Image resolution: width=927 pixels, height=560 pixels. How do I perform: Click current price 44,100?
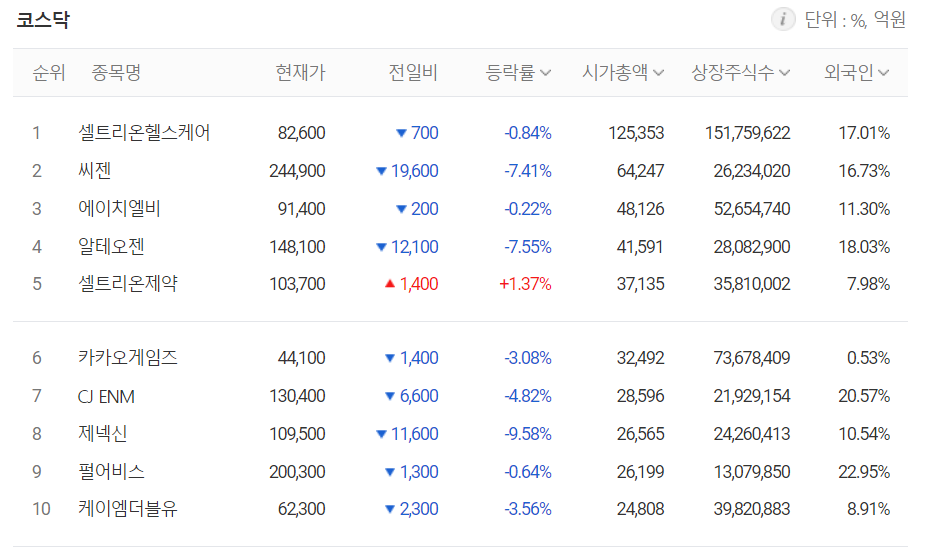click(302, 358)
